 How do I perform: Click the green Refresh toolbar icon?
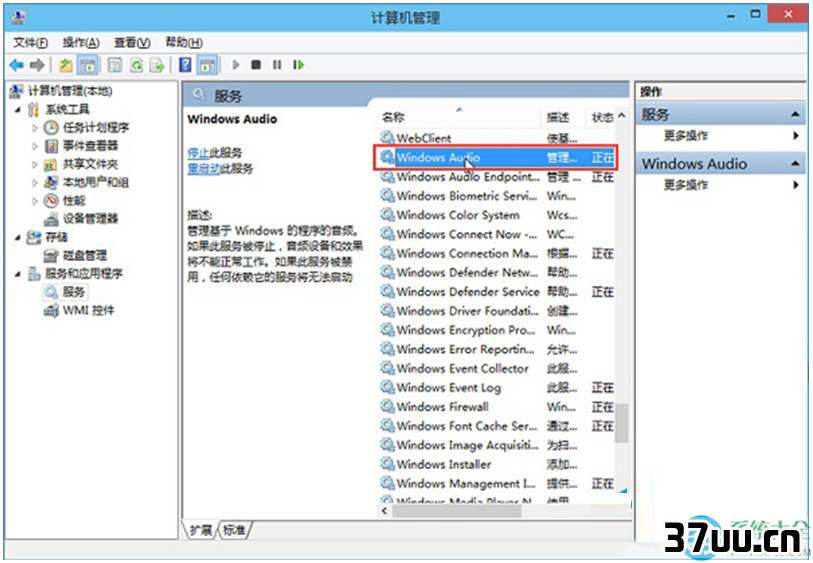pyautogui.click(x=136, y=65)
